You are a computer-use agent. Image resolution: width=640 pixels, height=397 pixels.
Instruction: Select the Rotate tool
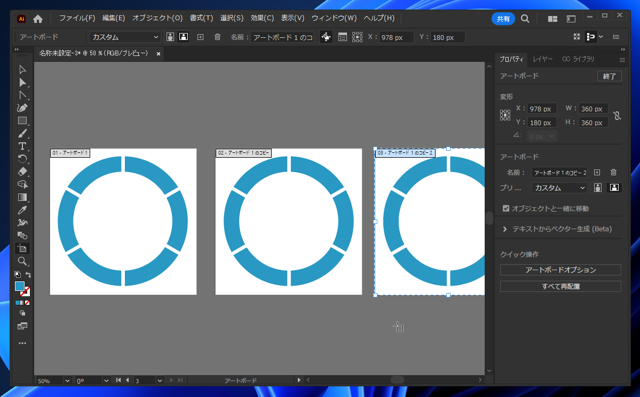[x=22, y=159]
